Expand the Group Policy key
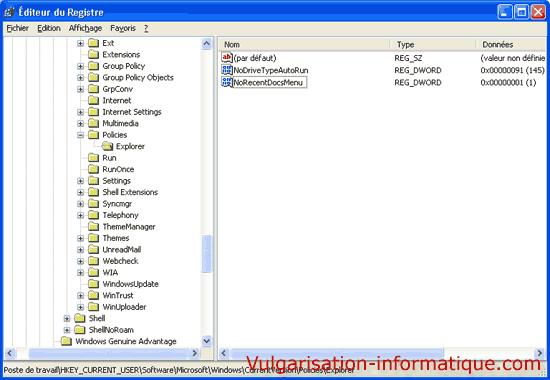The width and height of the screenshot is (550, 380). (x=81, y=66)
